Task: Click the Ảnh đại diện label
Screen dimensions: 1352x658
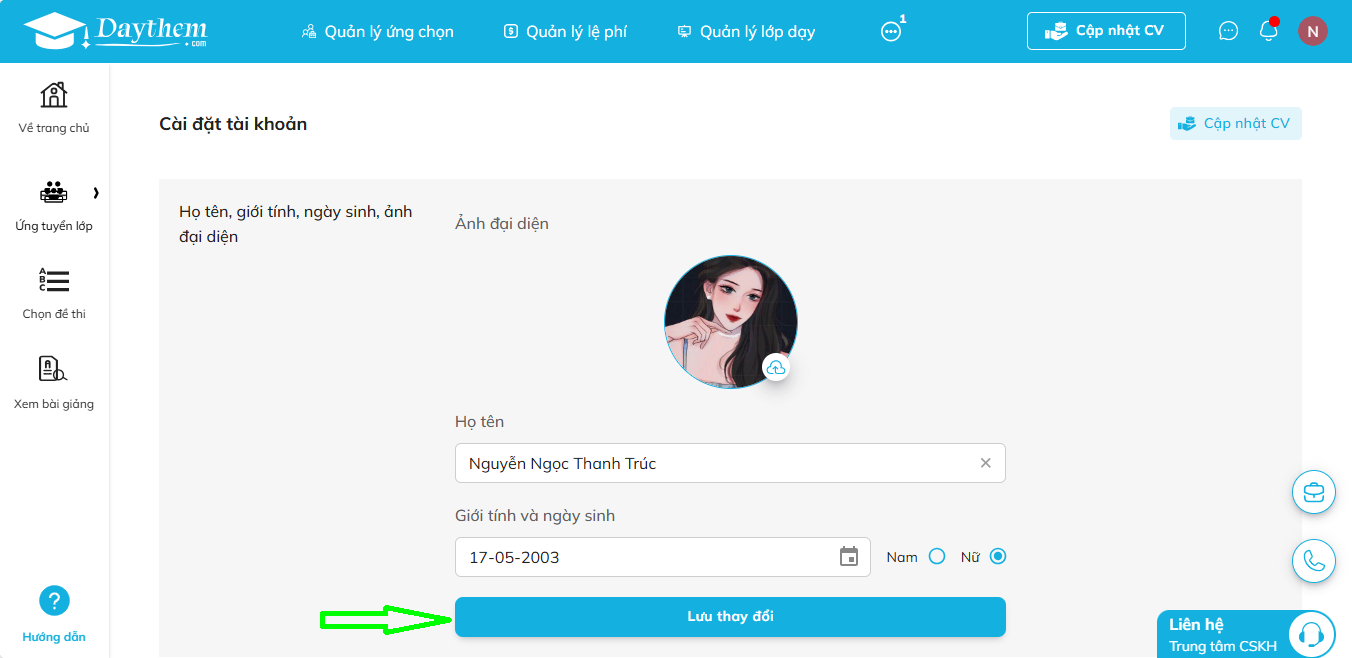Action: pos(502,223)
